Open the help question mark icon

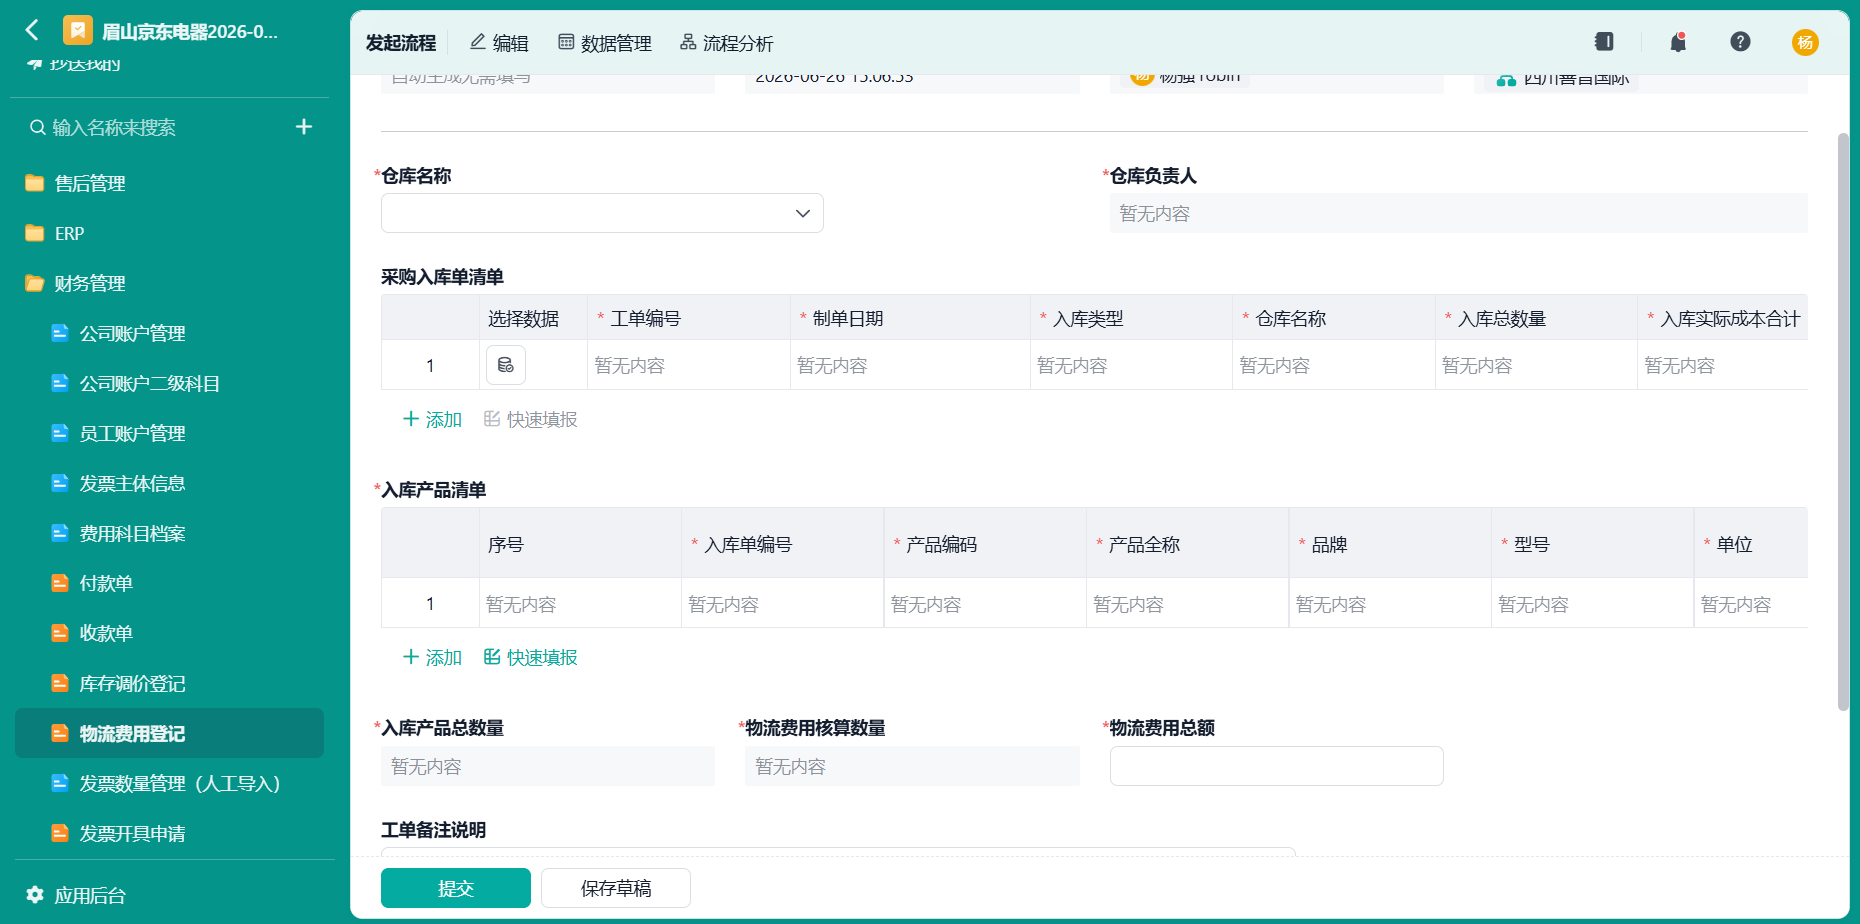tap(1740, 42)
